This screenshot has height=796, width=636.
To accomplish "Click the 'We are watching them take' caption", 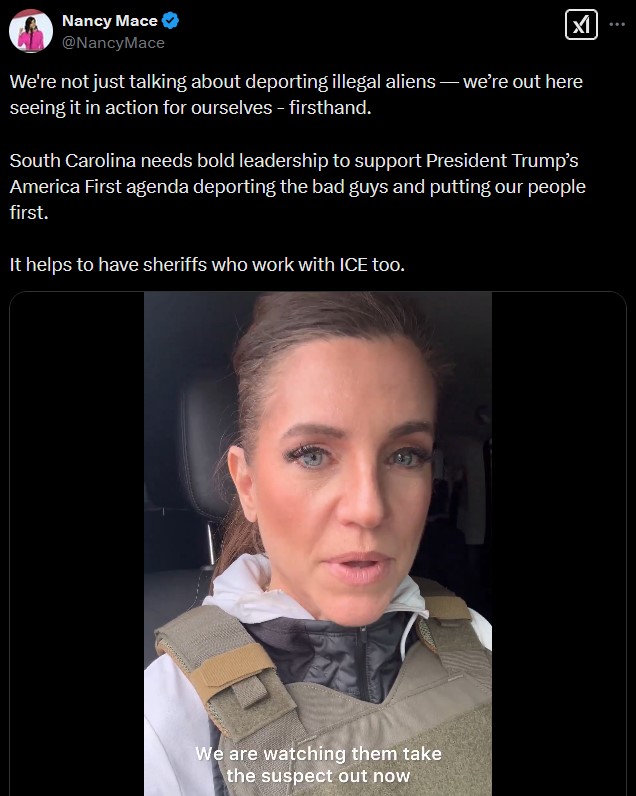I will point(318,754).
